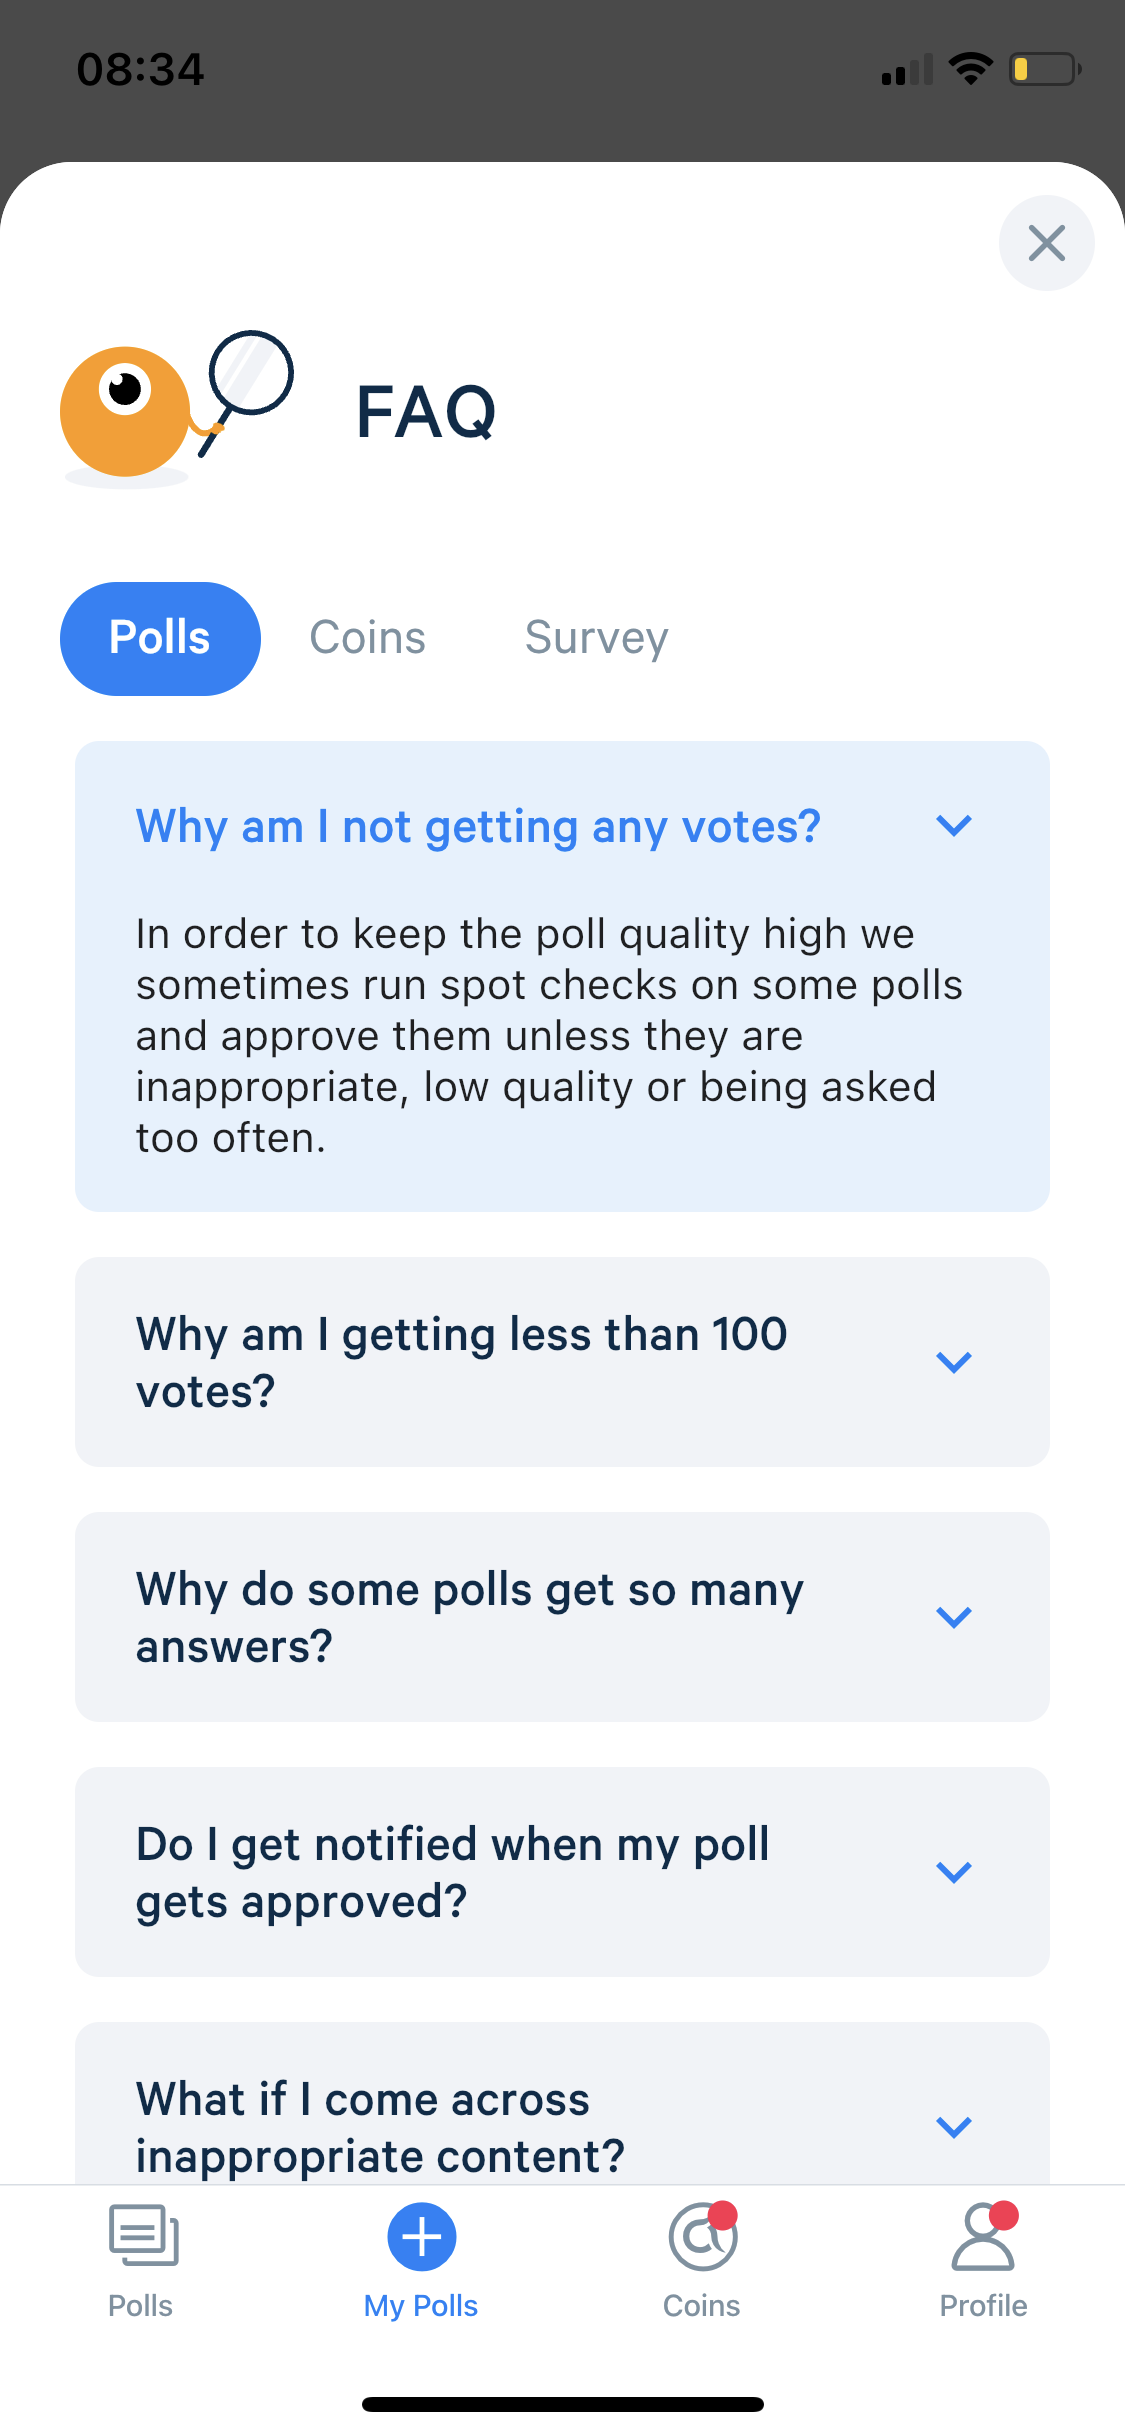This screenshot has height=2436, width=1125.
Task: Open the first FAQ question text link
Action: click(477, 826)
